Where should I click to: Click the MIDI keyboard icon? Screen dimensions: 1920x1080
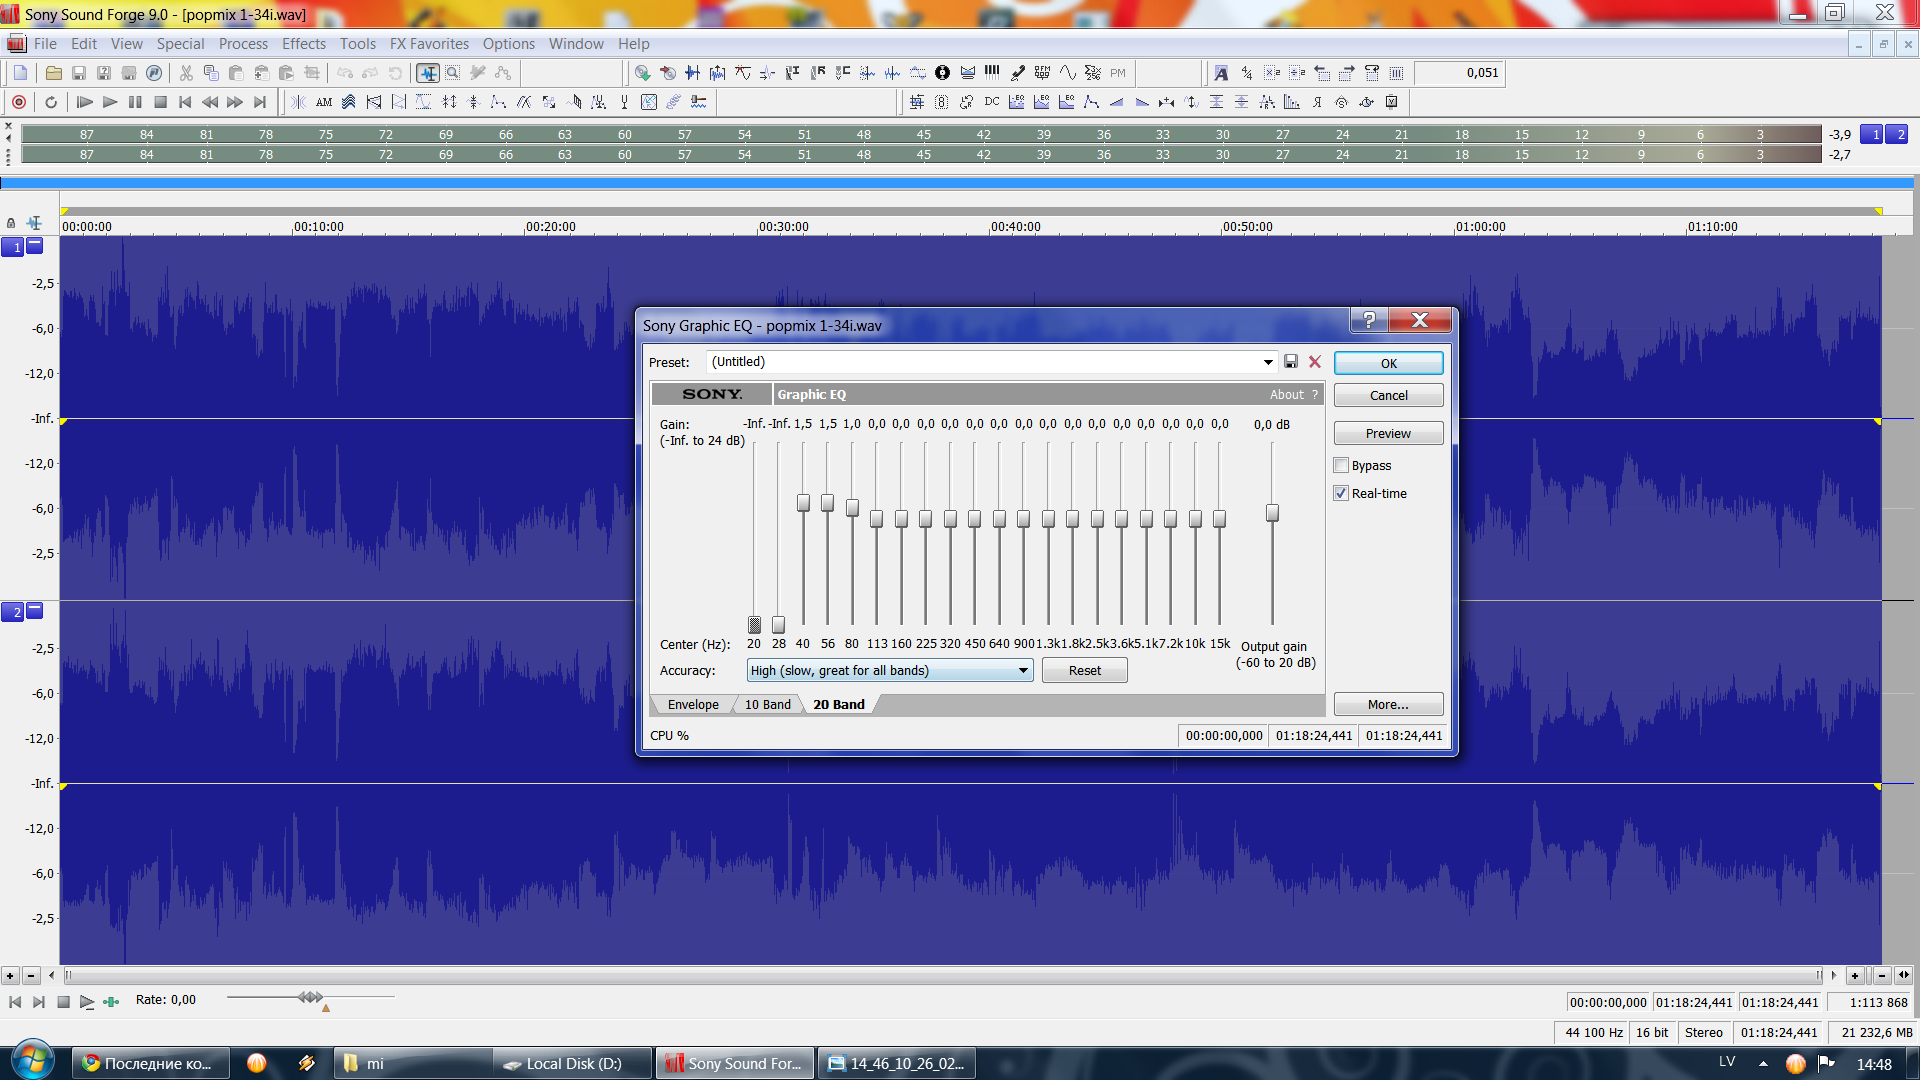tap(992, 73)
